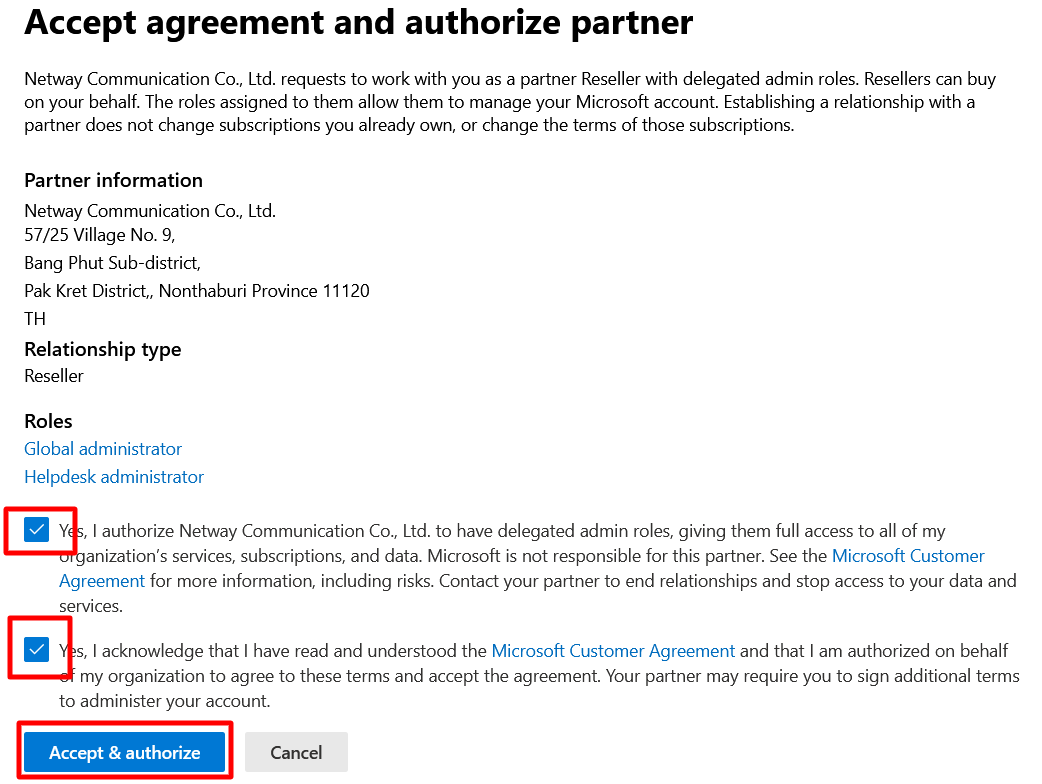Viewport: 1042px width, 784px height.
Task: Toggle the agreement acknowledgement checkbox
Action: [x=37, y=650]
